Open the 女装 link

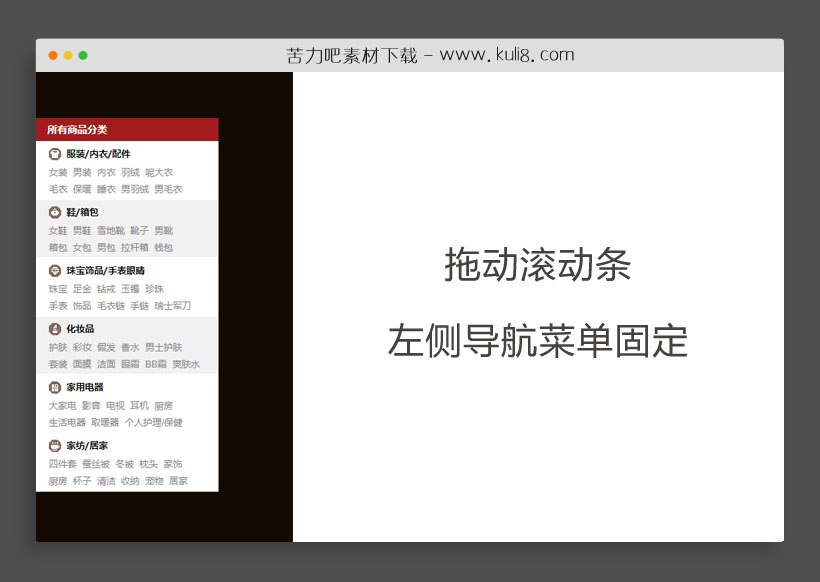[x=57, y=172]
